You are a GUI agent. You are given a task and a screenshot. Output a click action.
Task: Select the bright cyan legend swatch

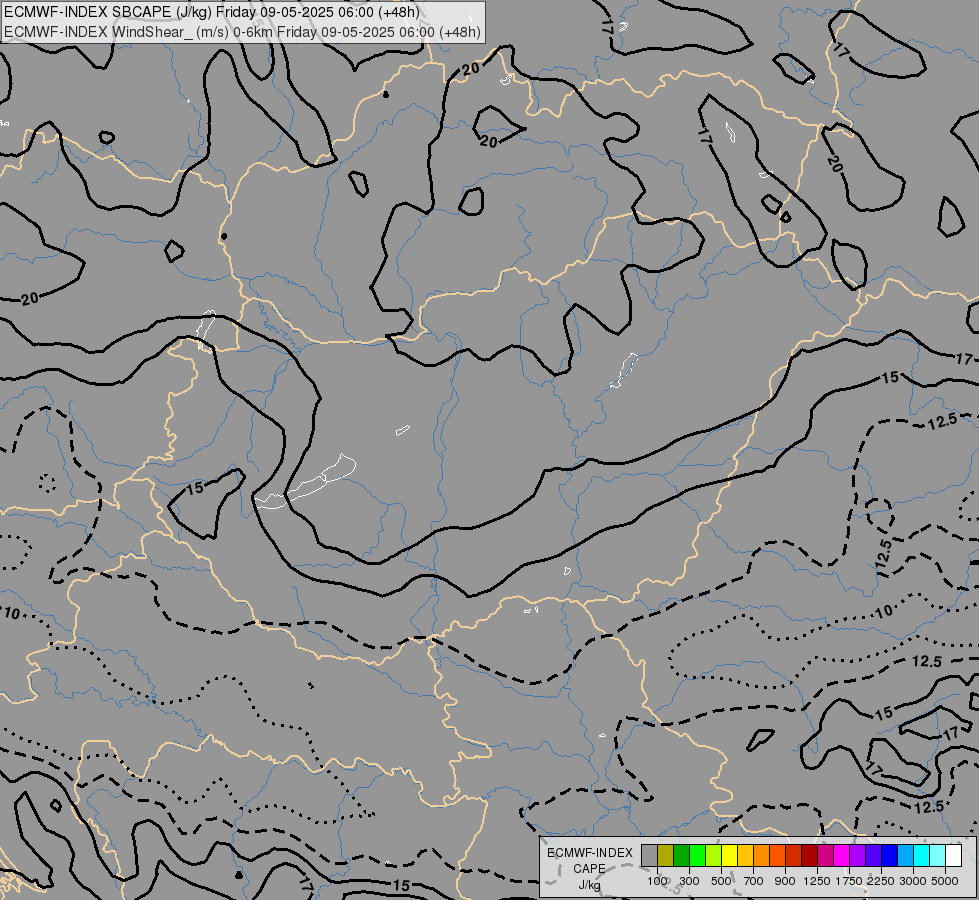click(x=922, y=856)
